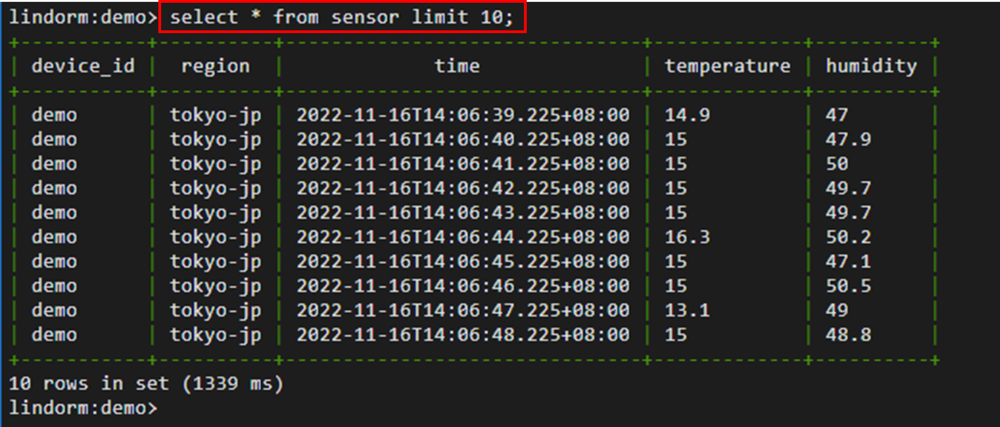The image size is (1000, 427).
Task: Click the temperature value 14.9
Action: tap(688, 115)
